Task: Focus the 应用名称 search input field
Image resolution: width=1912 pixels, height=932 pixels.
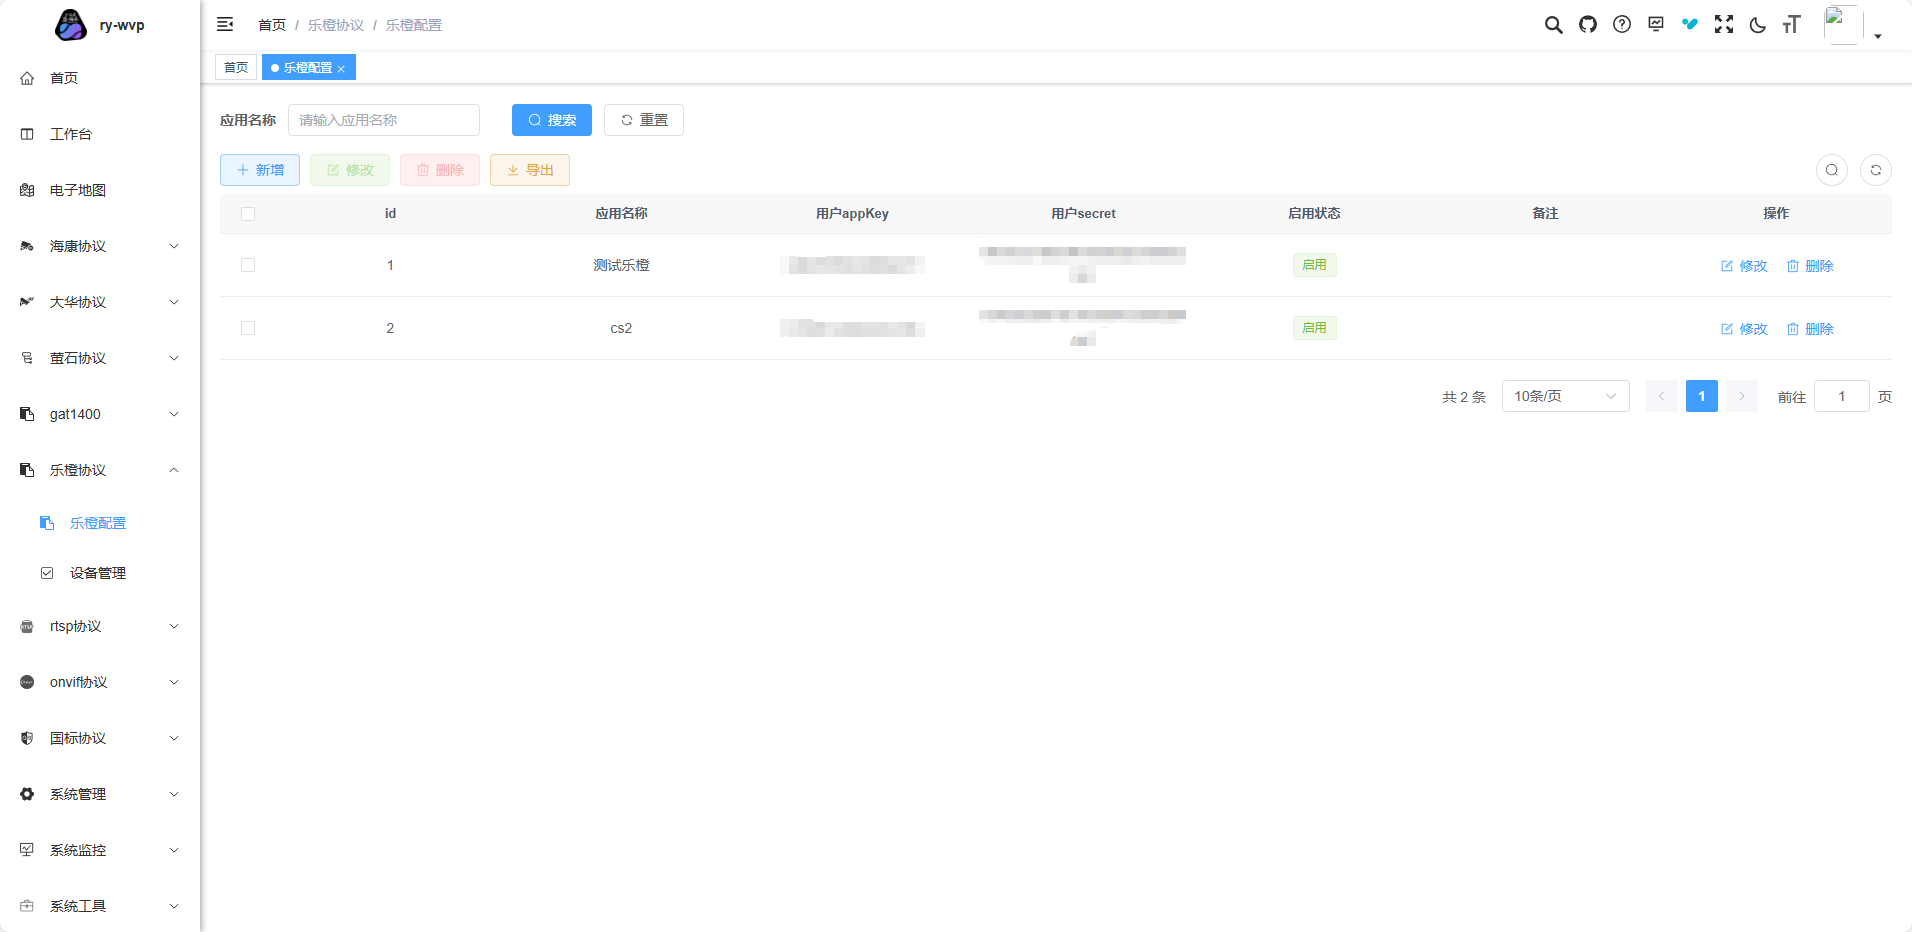Action: (384, 120)
